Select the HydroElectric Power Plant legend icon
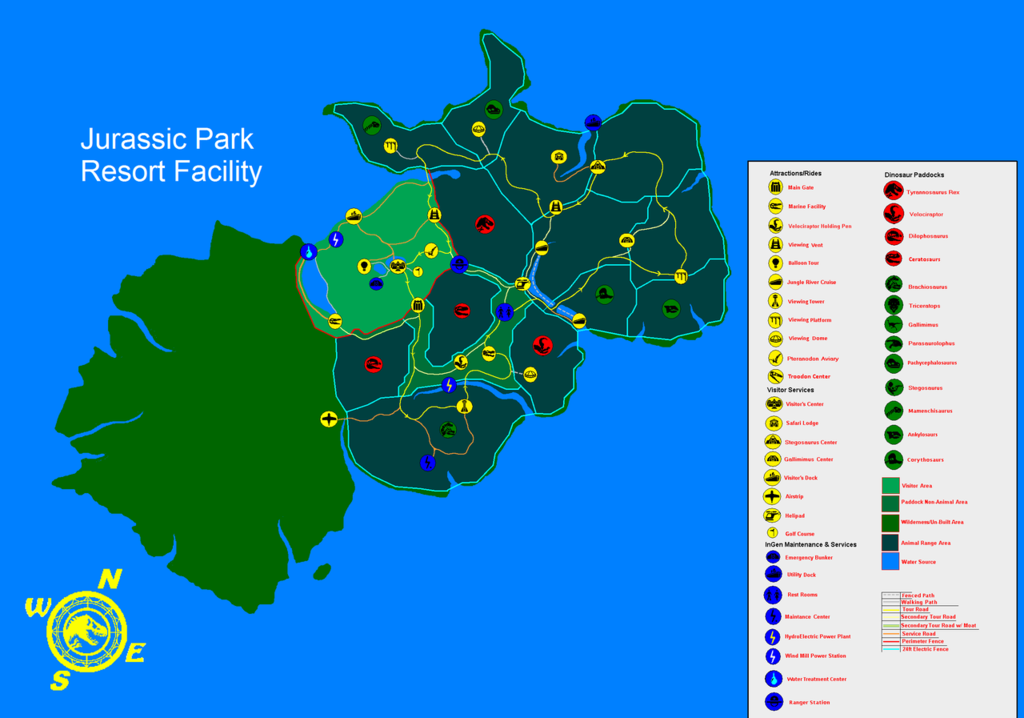The width and height of the screenshot is (1024, 718). [x=773, y=636]
